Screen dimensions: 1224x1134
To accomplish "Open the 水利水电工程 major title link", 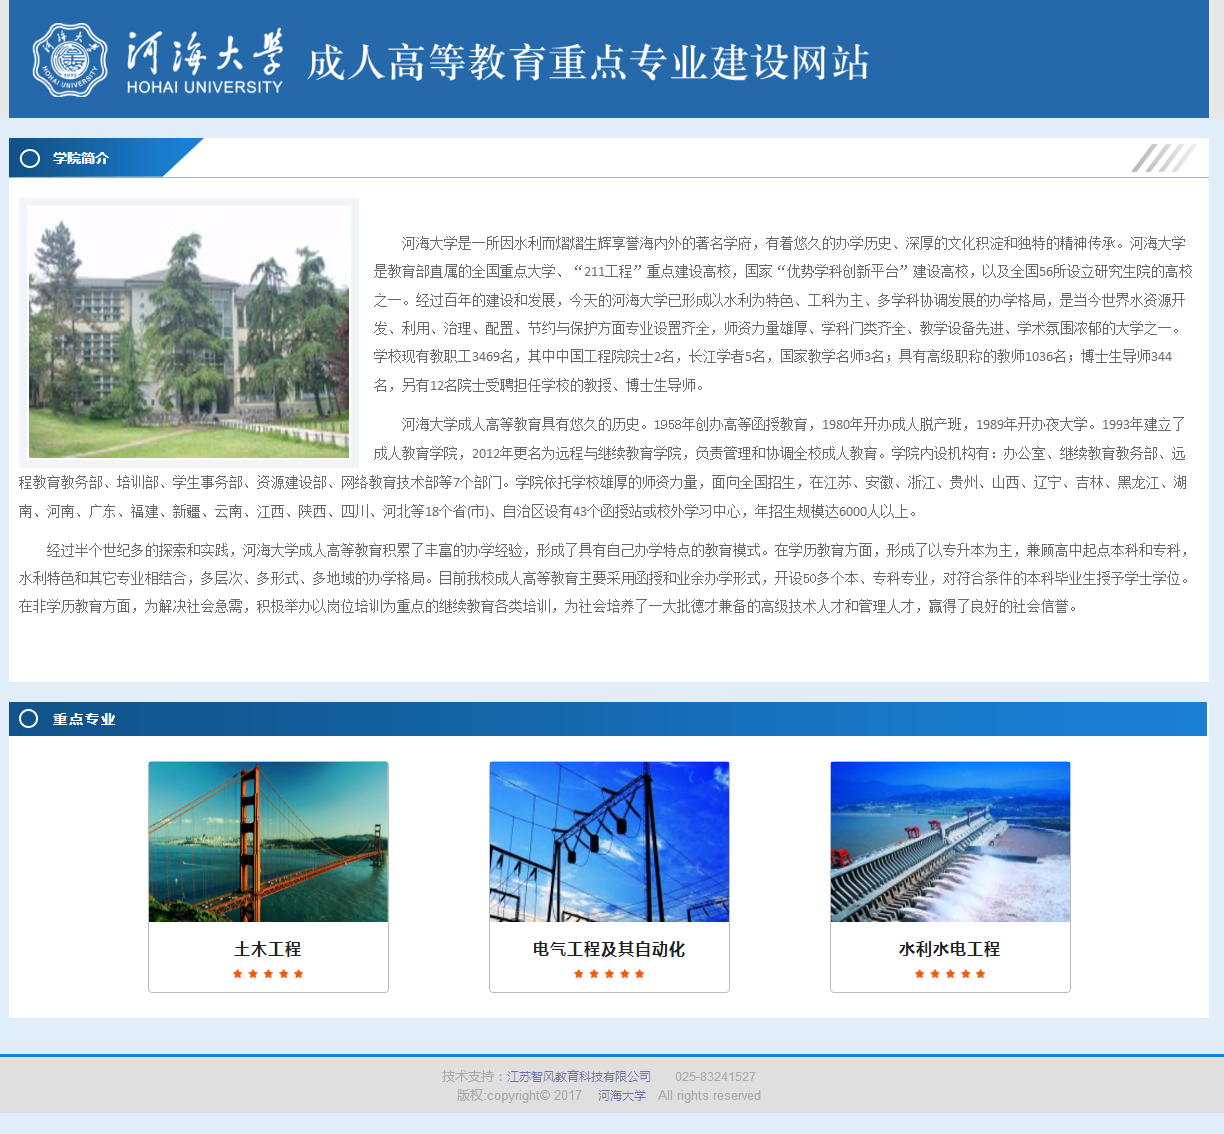I will point(950,949).
